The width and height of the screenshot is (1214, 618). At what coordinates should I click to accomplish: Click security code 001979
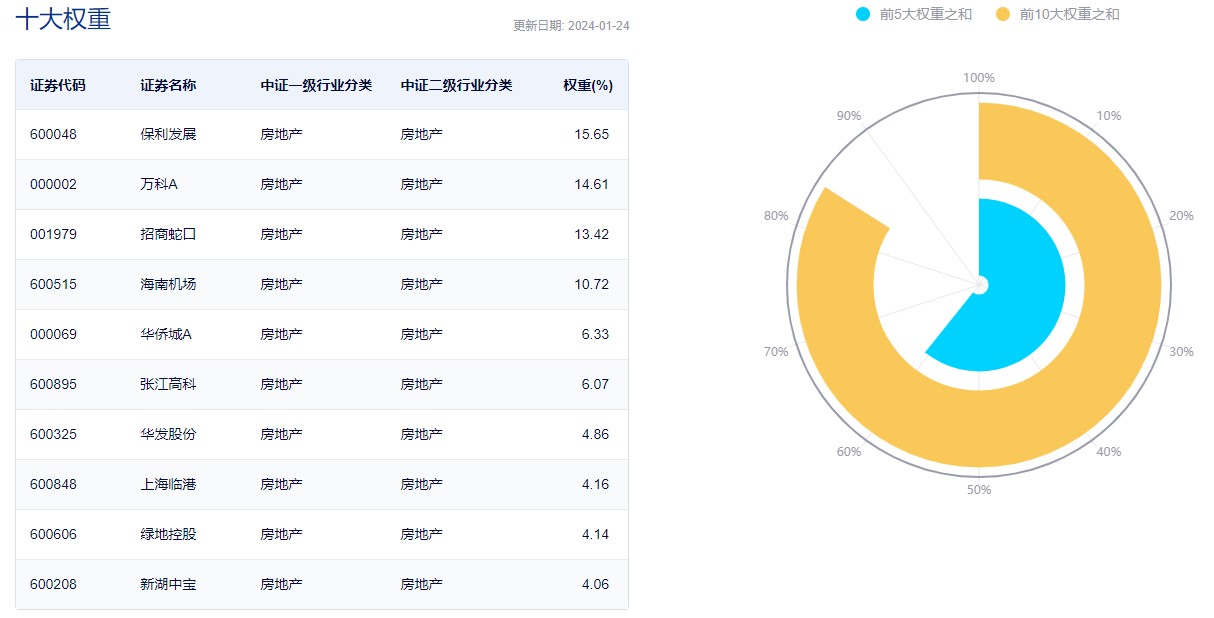point(53,234)
